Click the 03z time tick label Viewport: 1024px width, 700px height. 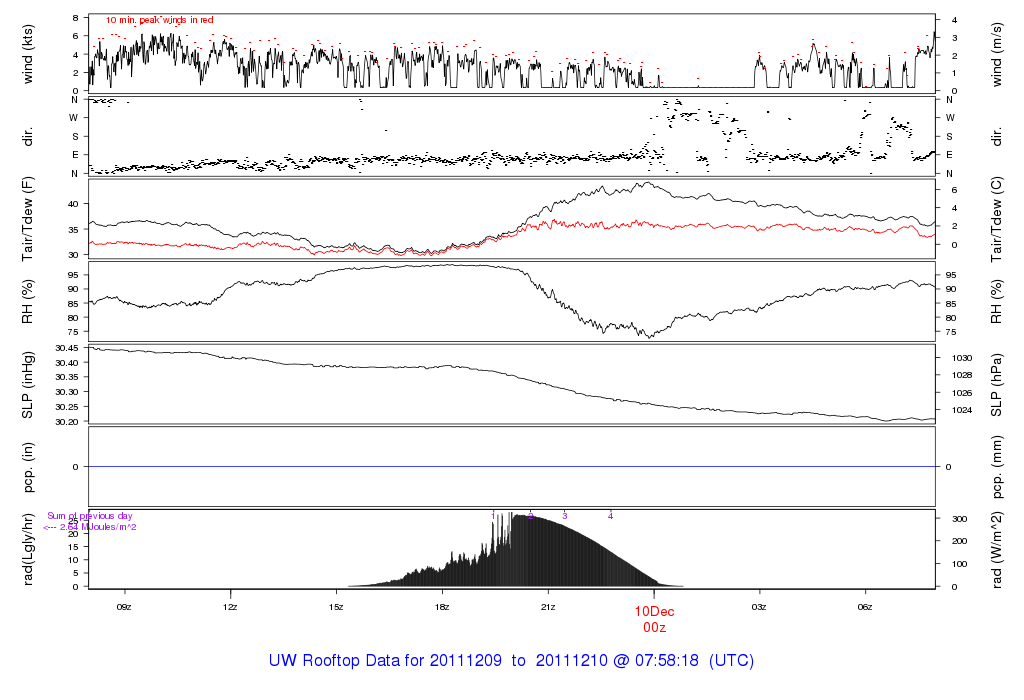(x=759, y=606)
